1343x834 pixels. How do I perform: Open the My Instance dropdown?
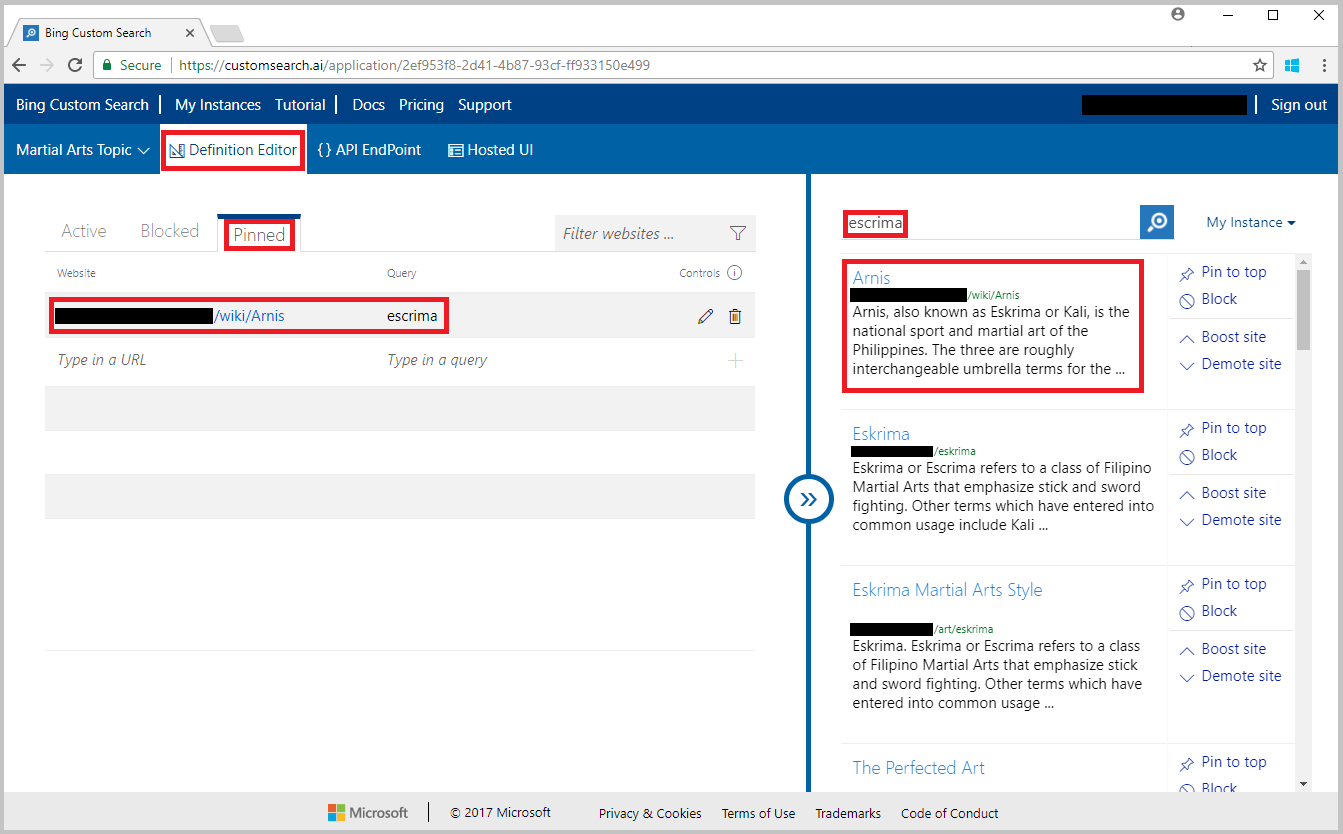pyautogui.click(x=1249, y=222)
